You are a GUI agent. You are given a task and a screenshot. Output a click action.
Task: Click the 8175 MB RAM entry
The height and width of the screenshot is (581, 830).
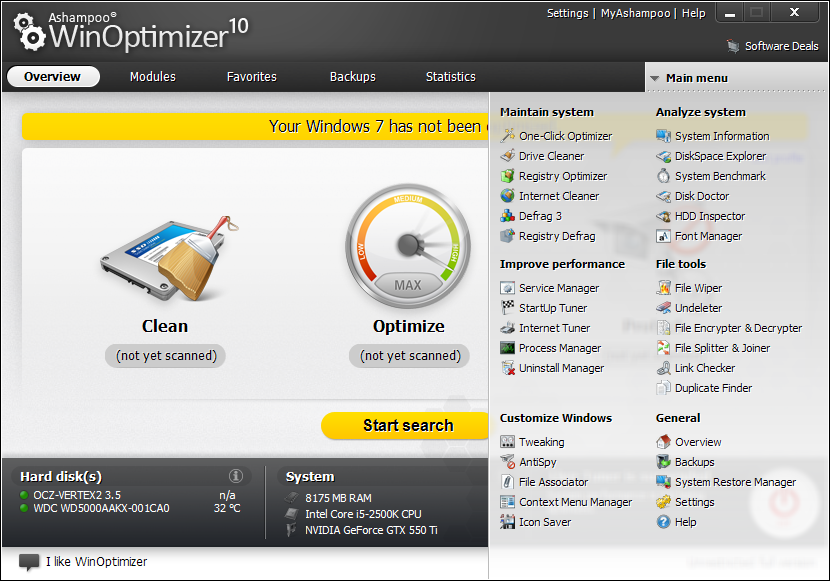[338, 498]
